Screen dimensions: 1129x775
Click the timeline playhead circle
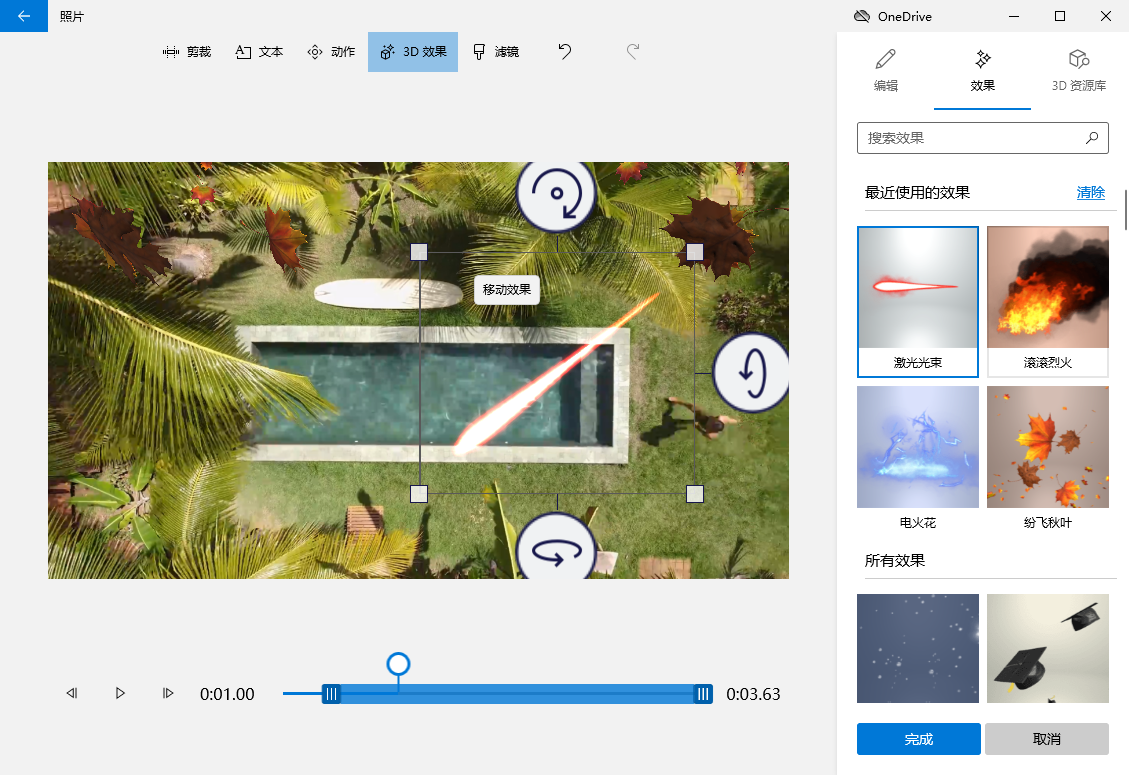click(x=398, y=663)
